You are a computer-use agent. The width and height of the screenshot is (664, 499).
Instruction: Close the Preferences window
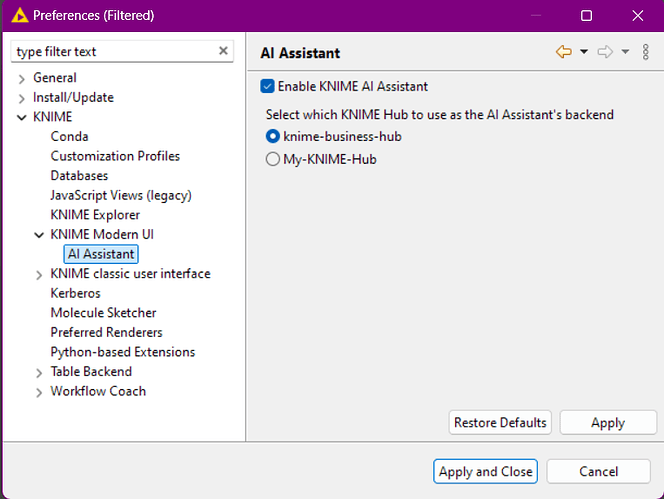638,16
